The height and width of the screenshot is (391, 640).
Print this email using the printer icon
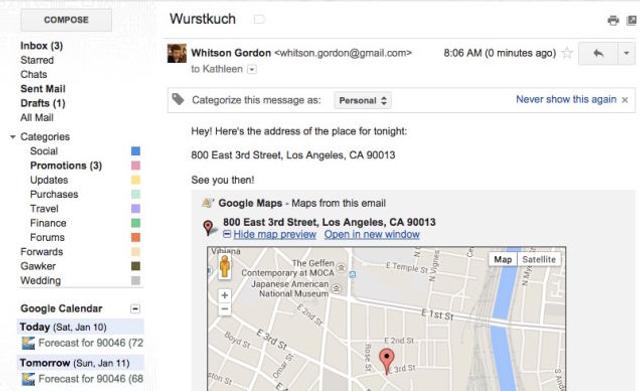[613, 20]
